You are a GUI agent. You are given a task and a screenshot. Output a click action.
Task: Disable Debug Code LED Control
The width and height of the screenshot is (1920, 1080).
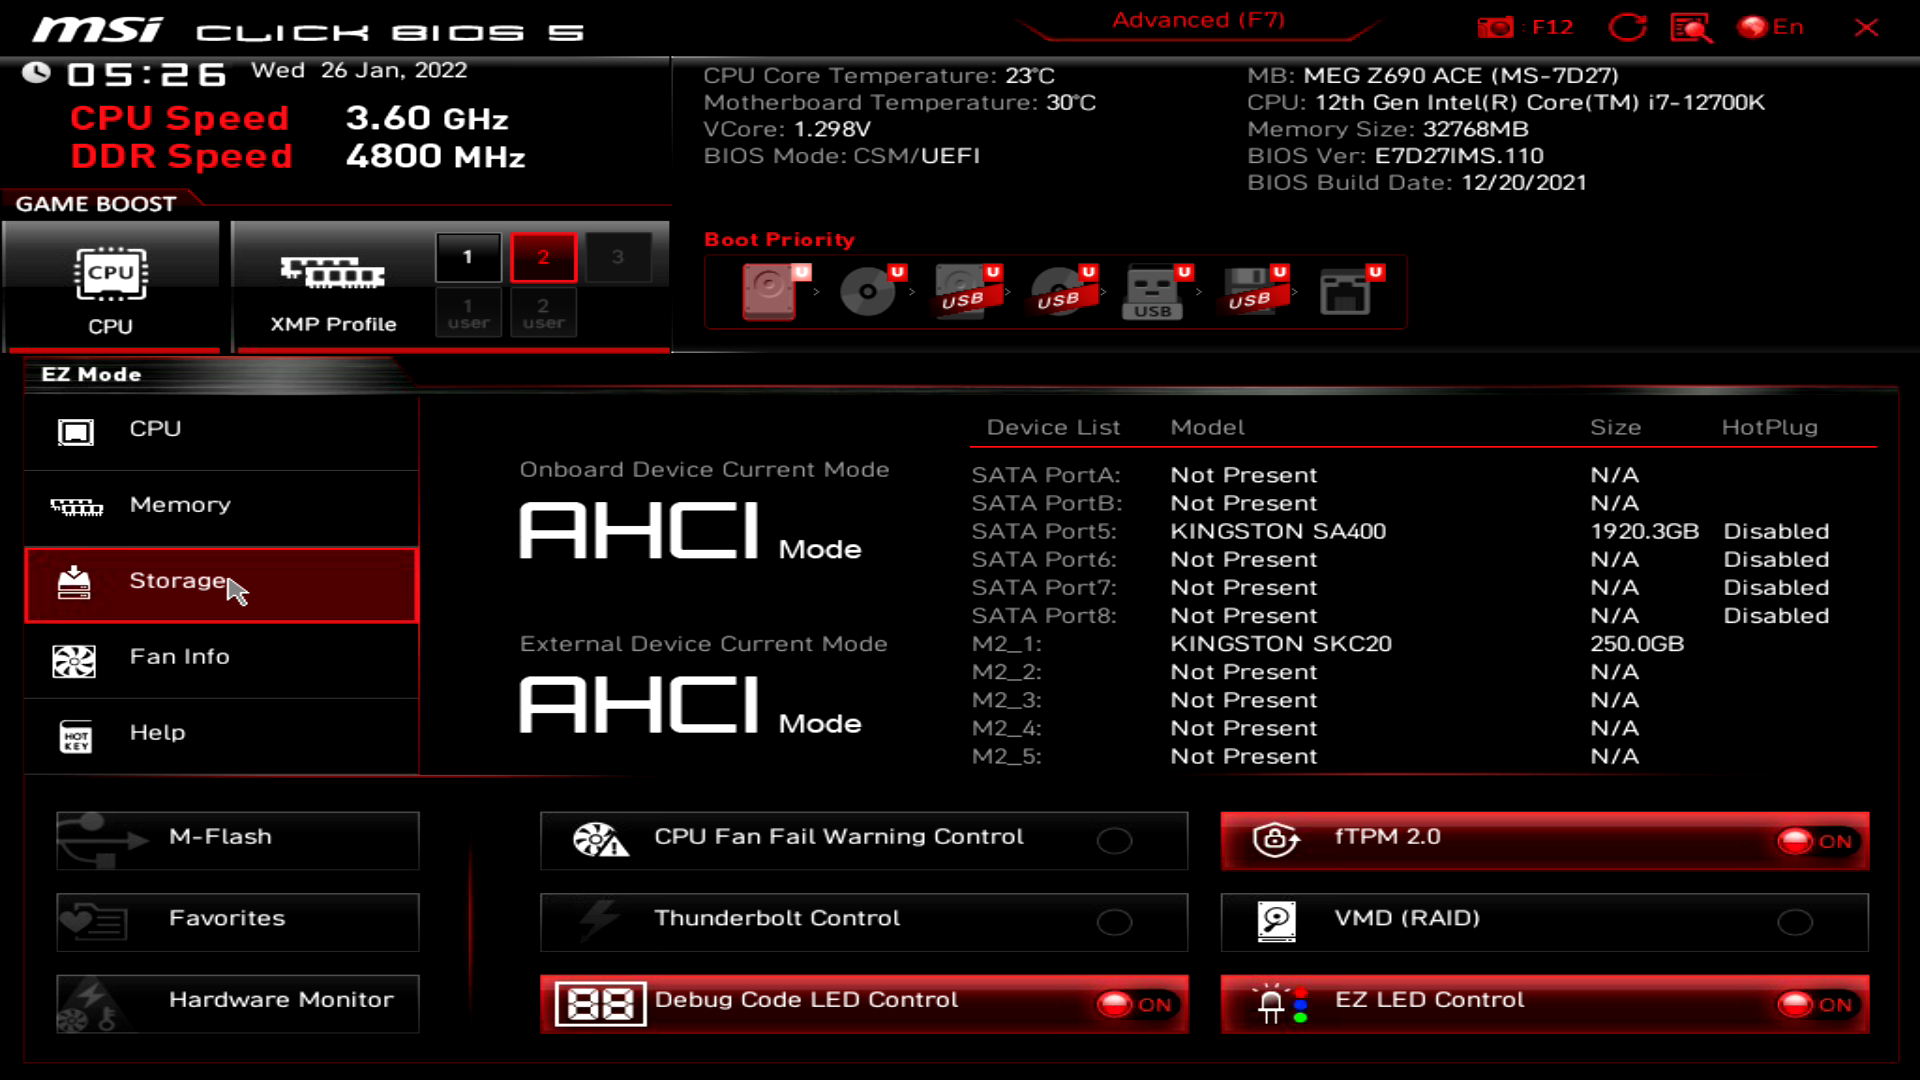coord(1137,1003)
